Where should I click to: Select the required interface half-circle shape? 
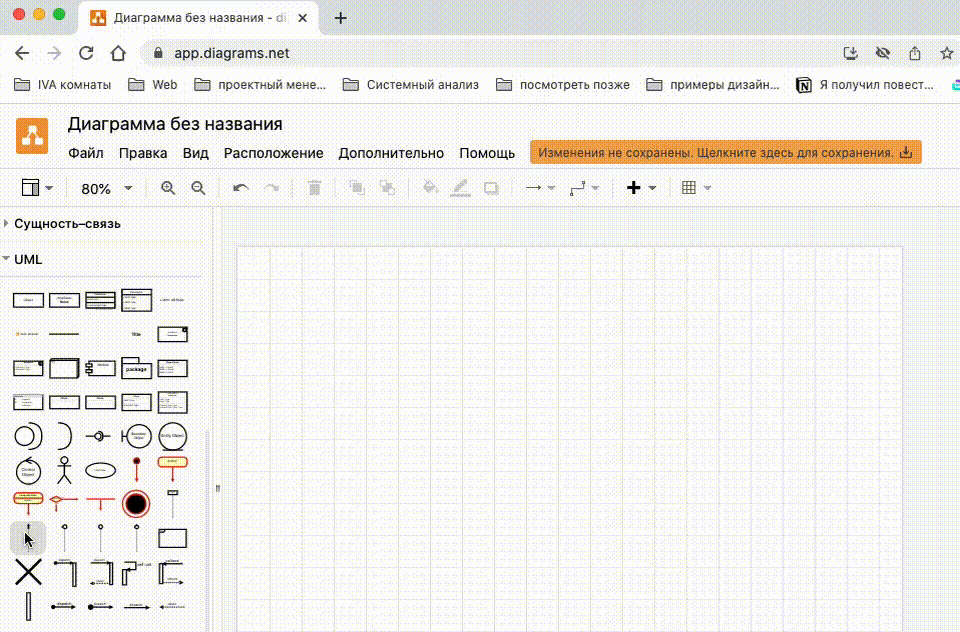64,437
